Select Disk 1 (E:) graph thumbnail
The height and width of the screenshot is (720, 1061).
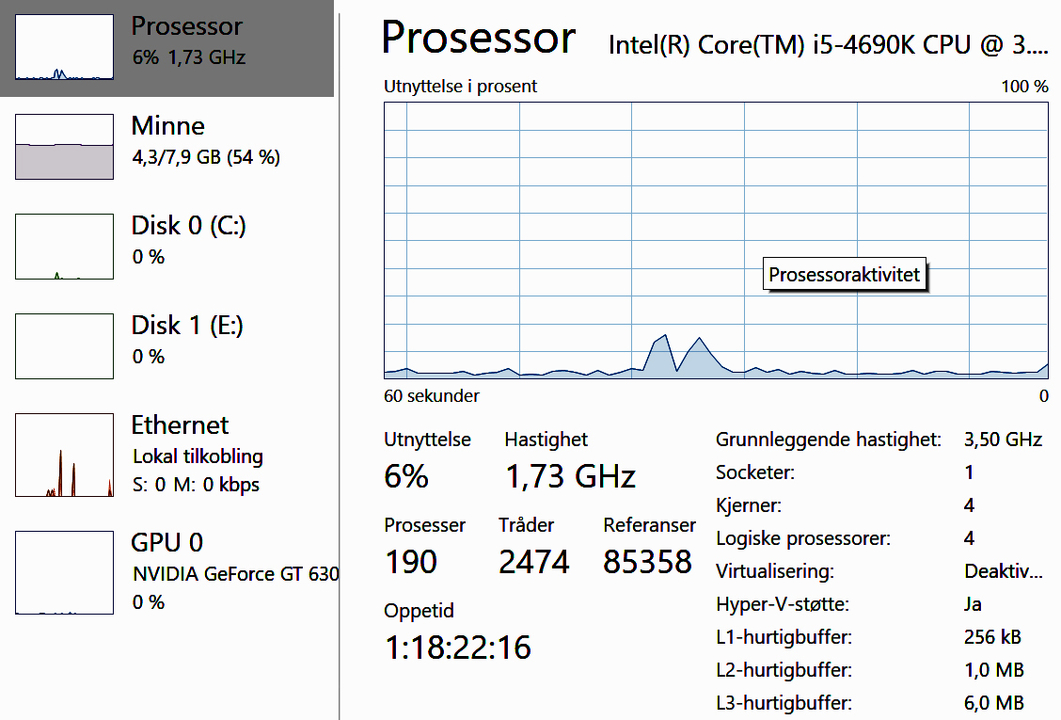64,346
